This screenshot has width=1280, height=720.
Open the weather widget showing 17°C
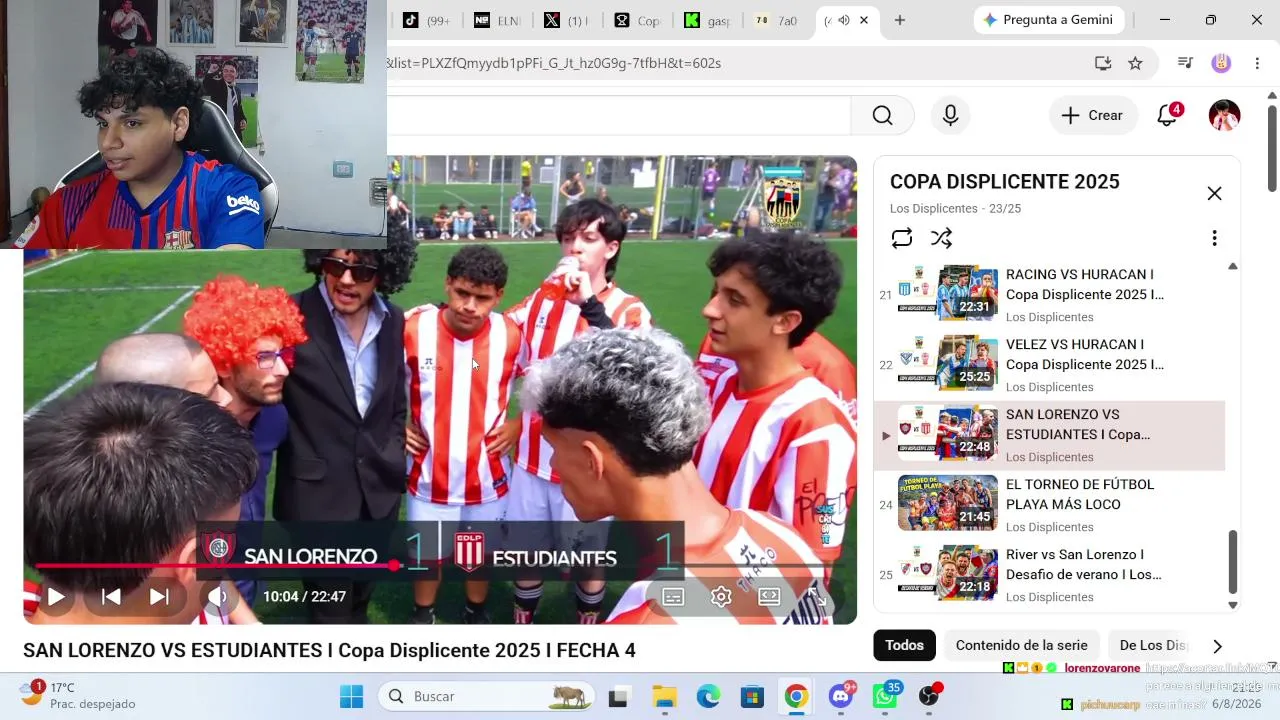[x=78, y=695]
